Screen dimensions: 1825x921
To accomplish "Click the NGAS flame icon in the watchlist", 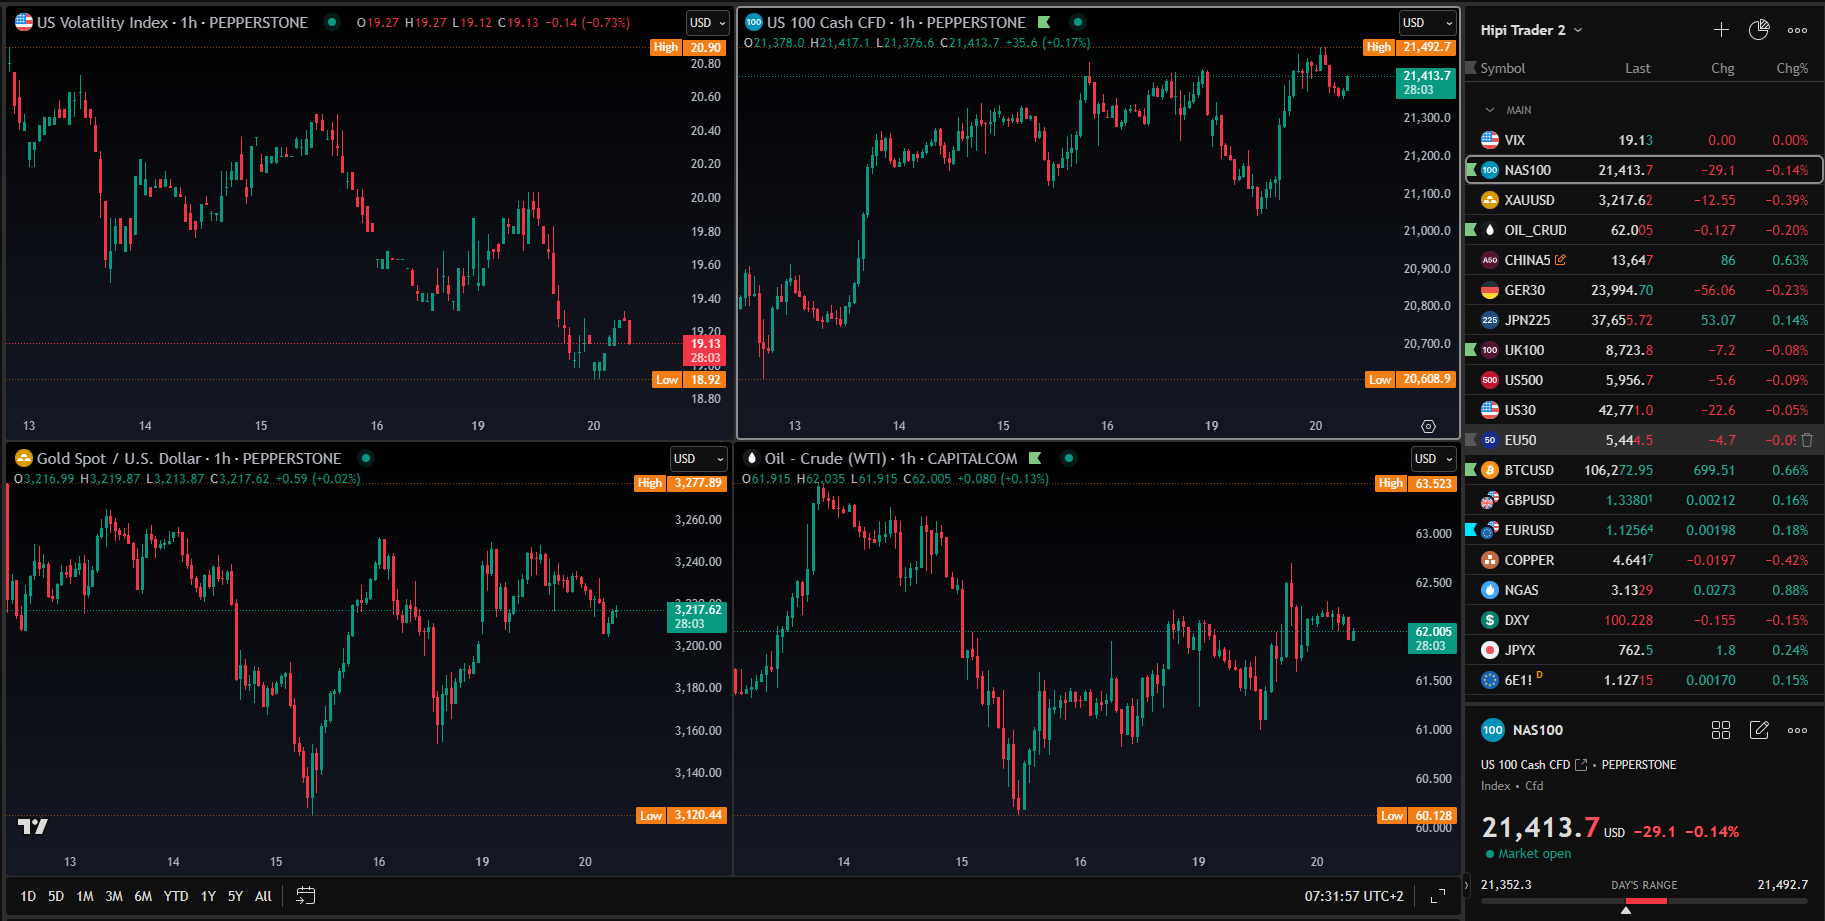I will [1490, 590].
